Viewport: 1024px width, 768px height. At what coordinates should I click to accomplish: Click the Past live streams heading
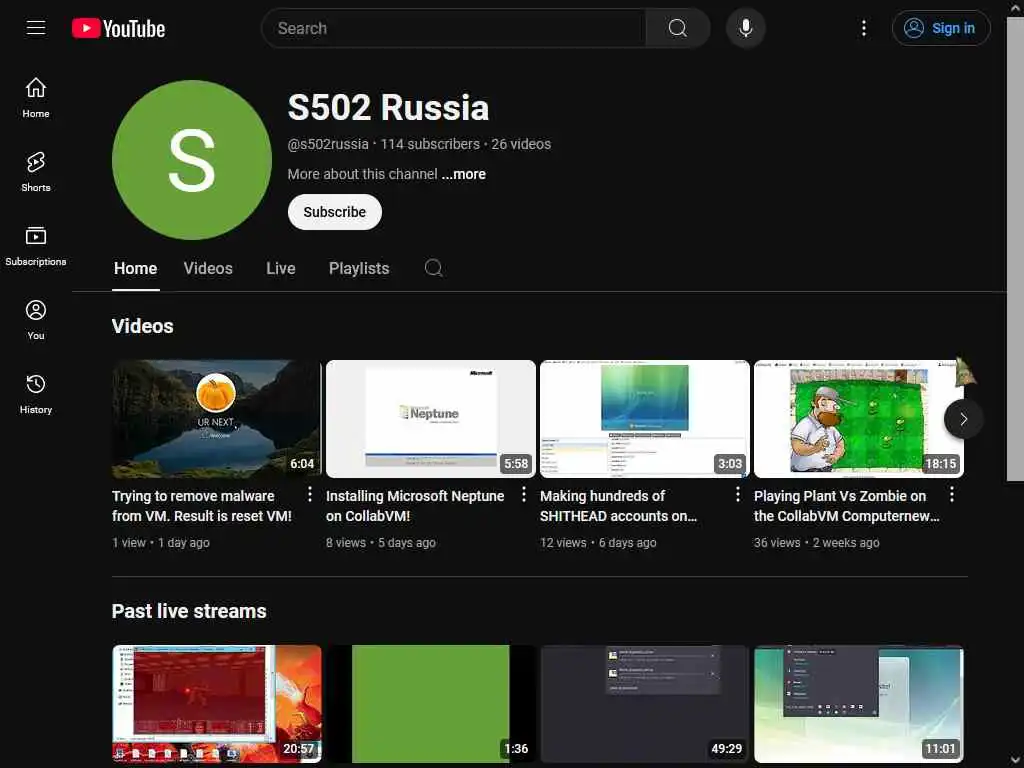(189, 611)
